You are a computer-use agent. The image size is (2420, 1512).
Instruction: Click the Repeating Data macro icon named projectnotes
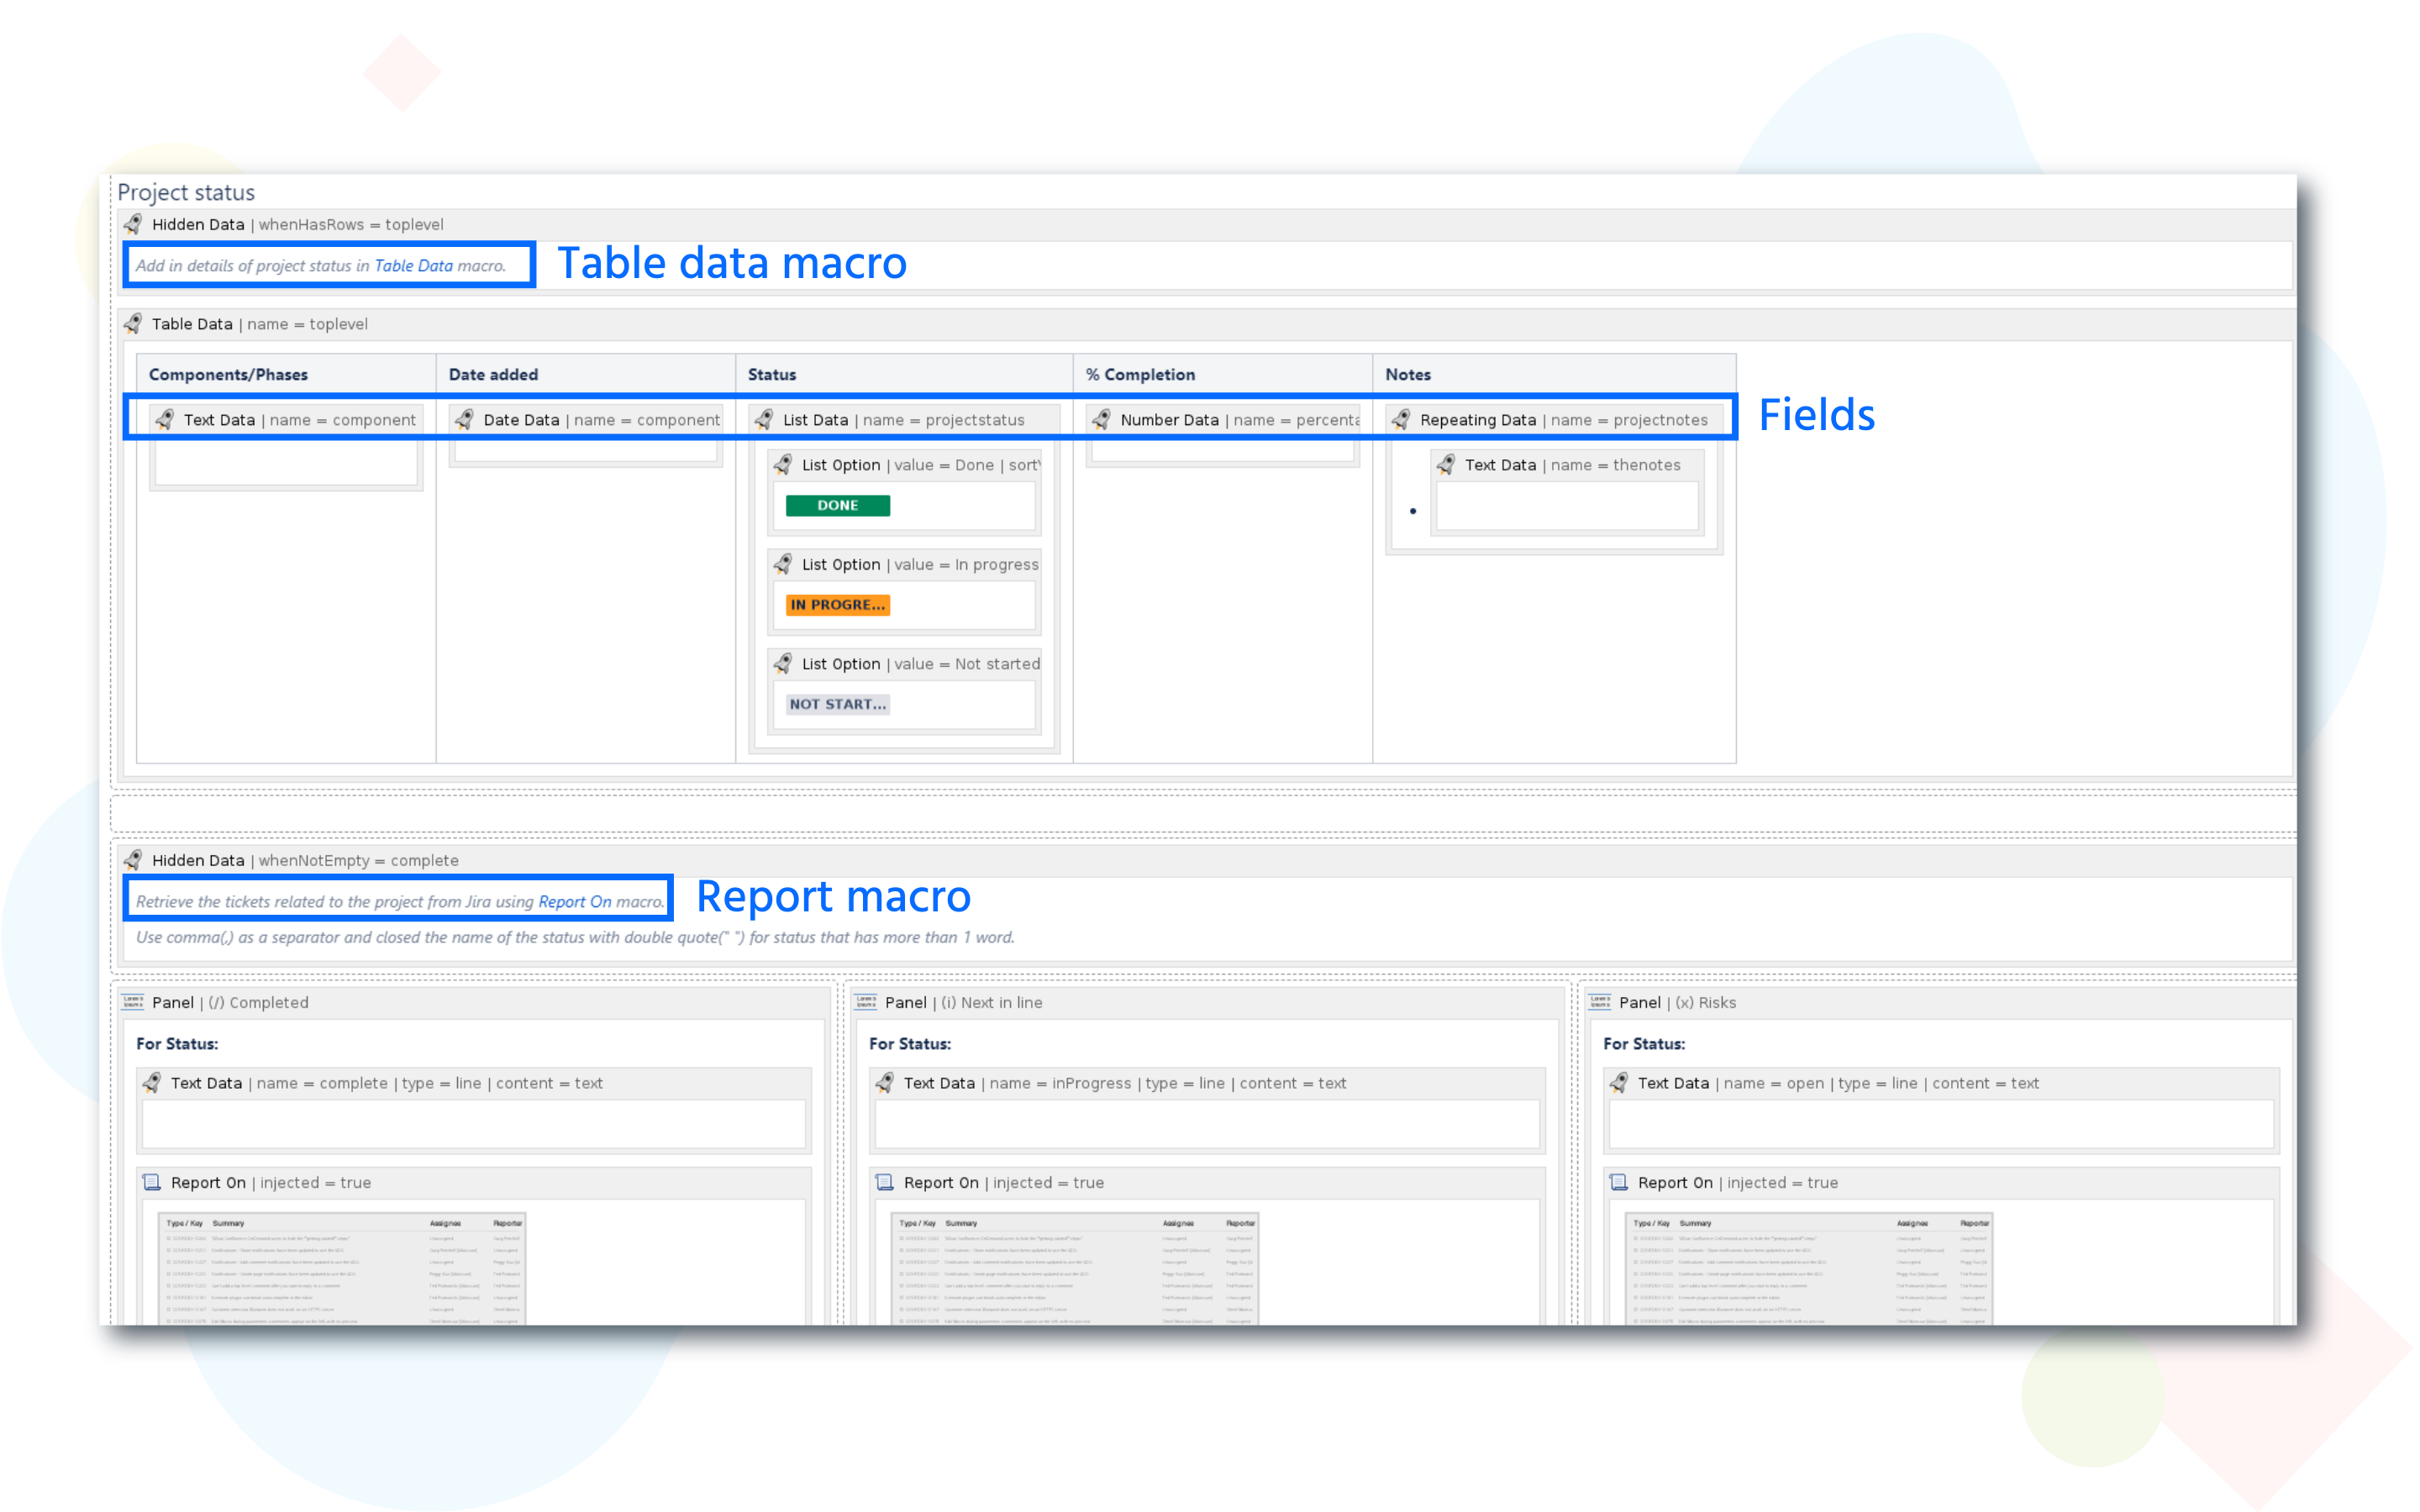[1402, 419]
